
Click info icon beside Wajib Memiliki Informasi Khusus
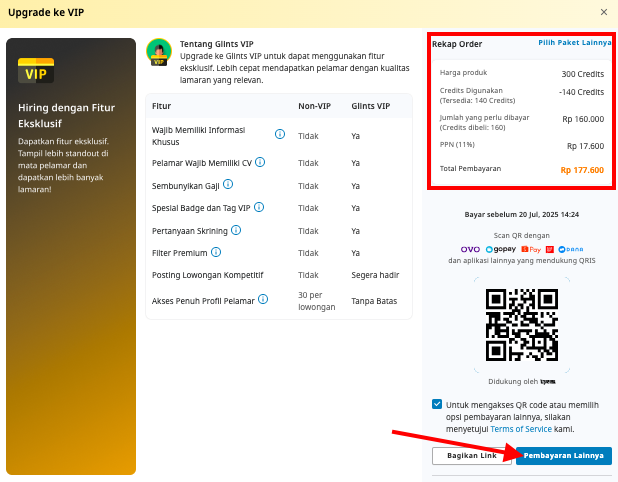pos(280,134)
